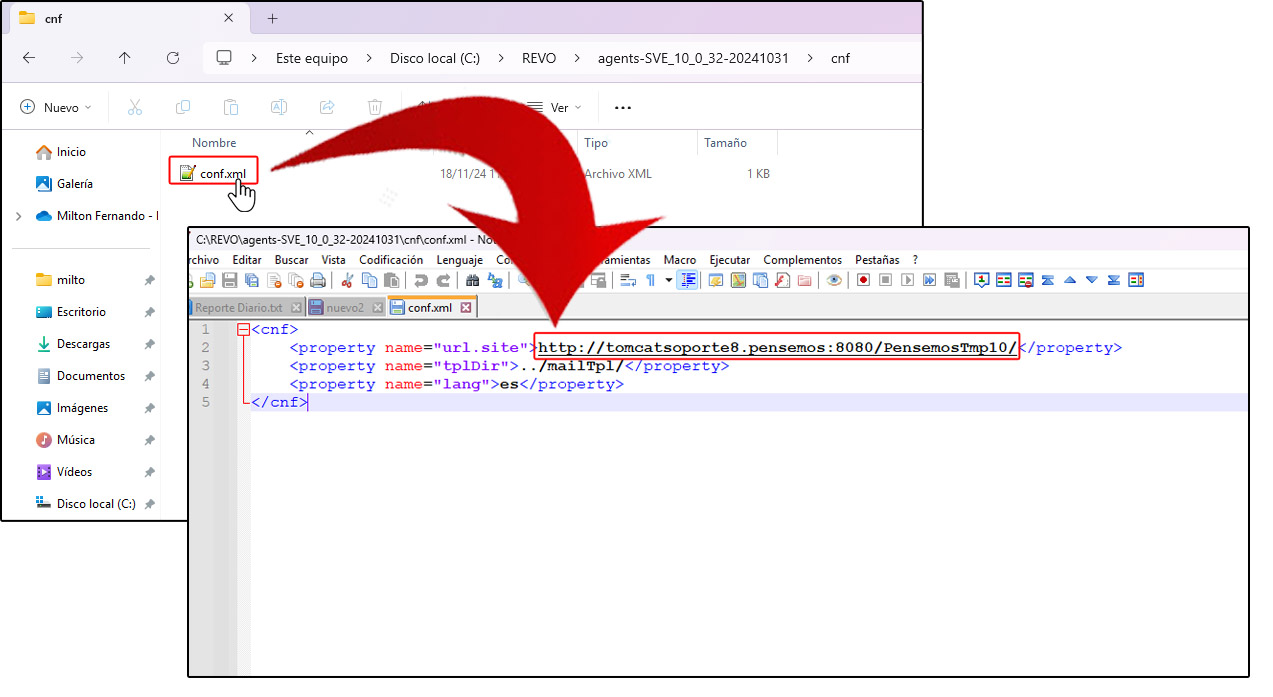Switch to the Reporte Diario.txt tab

[x=238, y=308]
